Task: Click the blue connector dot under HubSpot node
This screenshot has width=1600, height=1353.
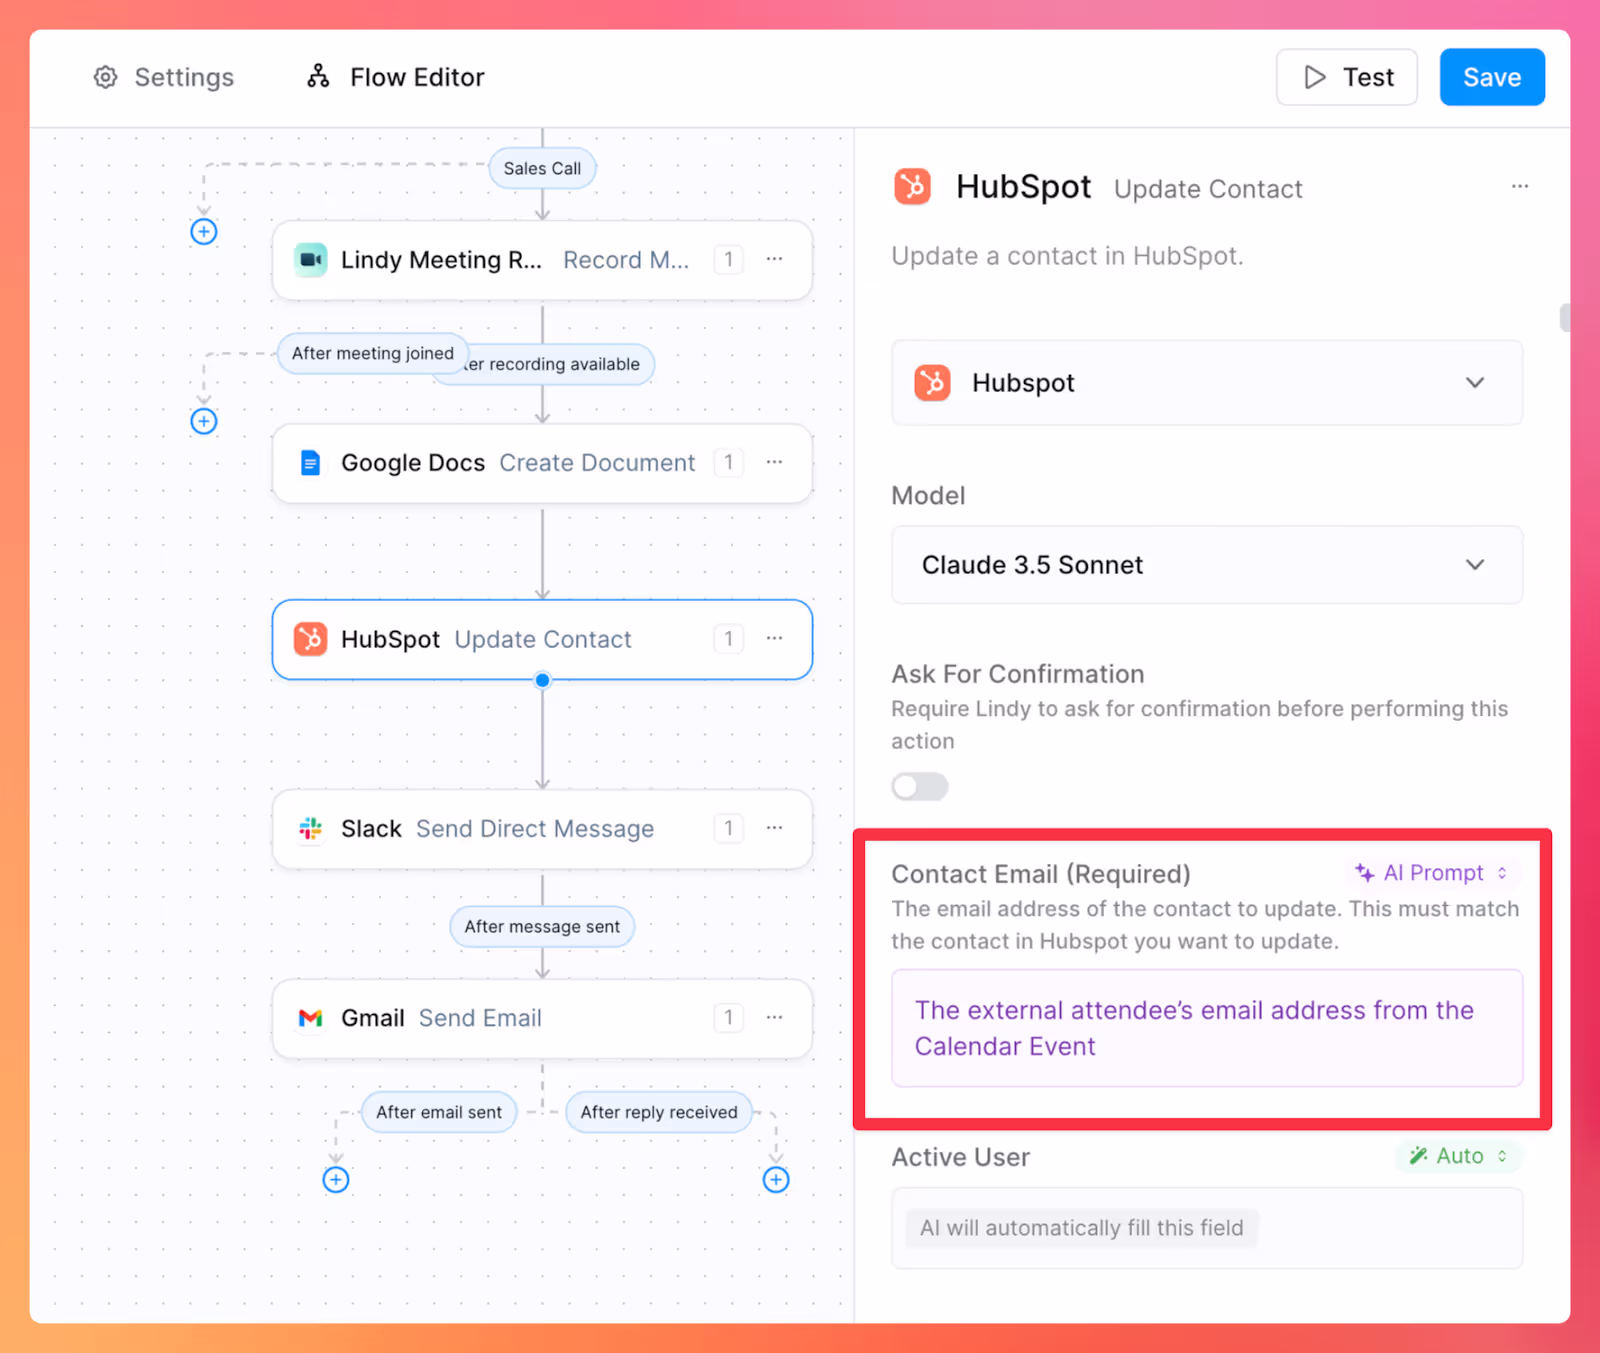Action: point(543,680)
